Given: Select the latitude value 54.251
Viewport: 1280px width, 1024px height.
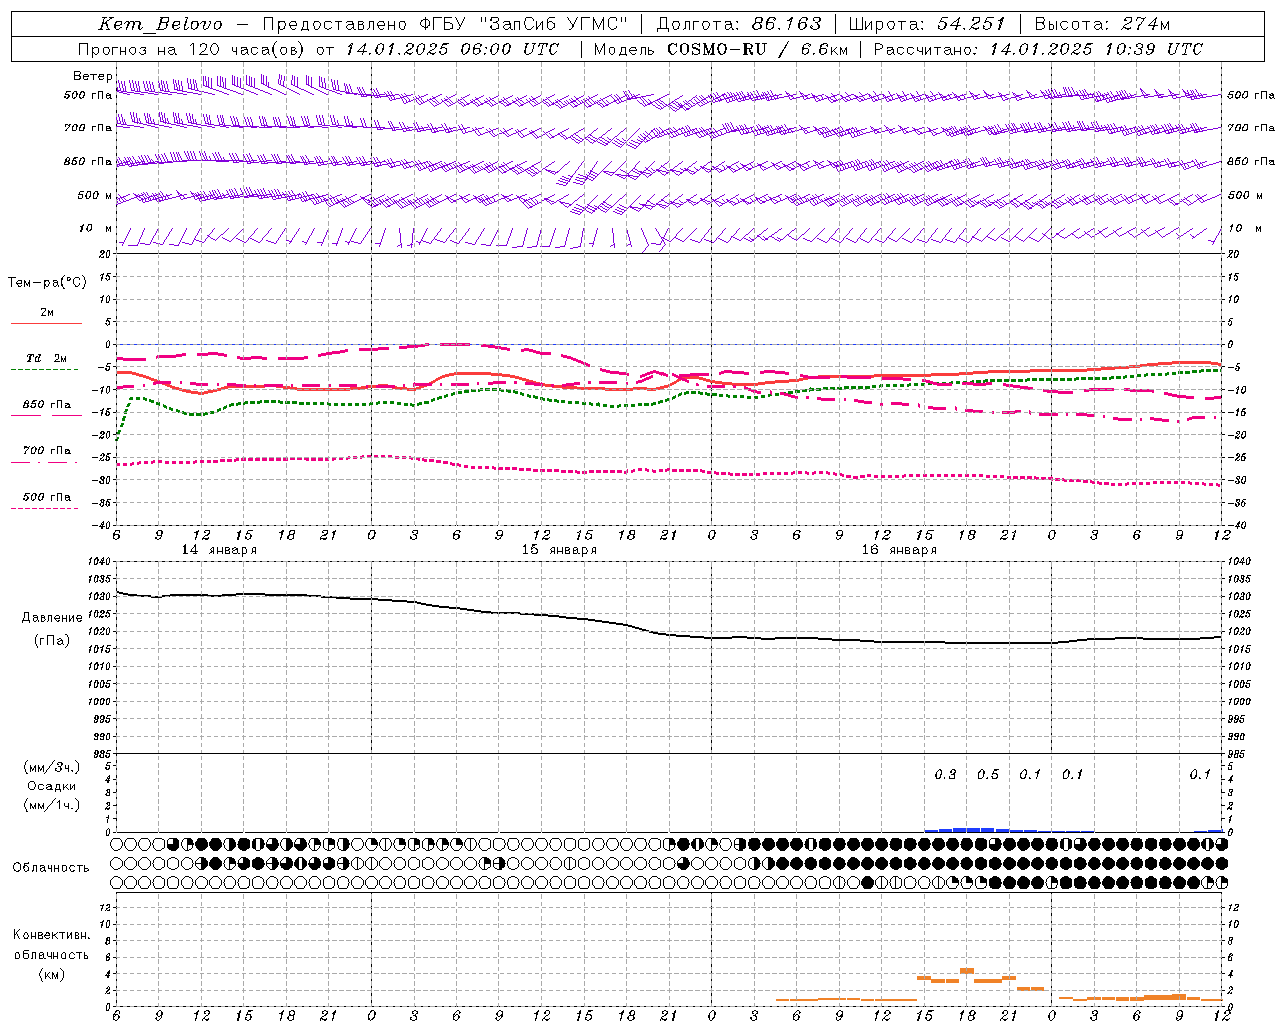Looking at the screenshot, I should click(971, 24).
